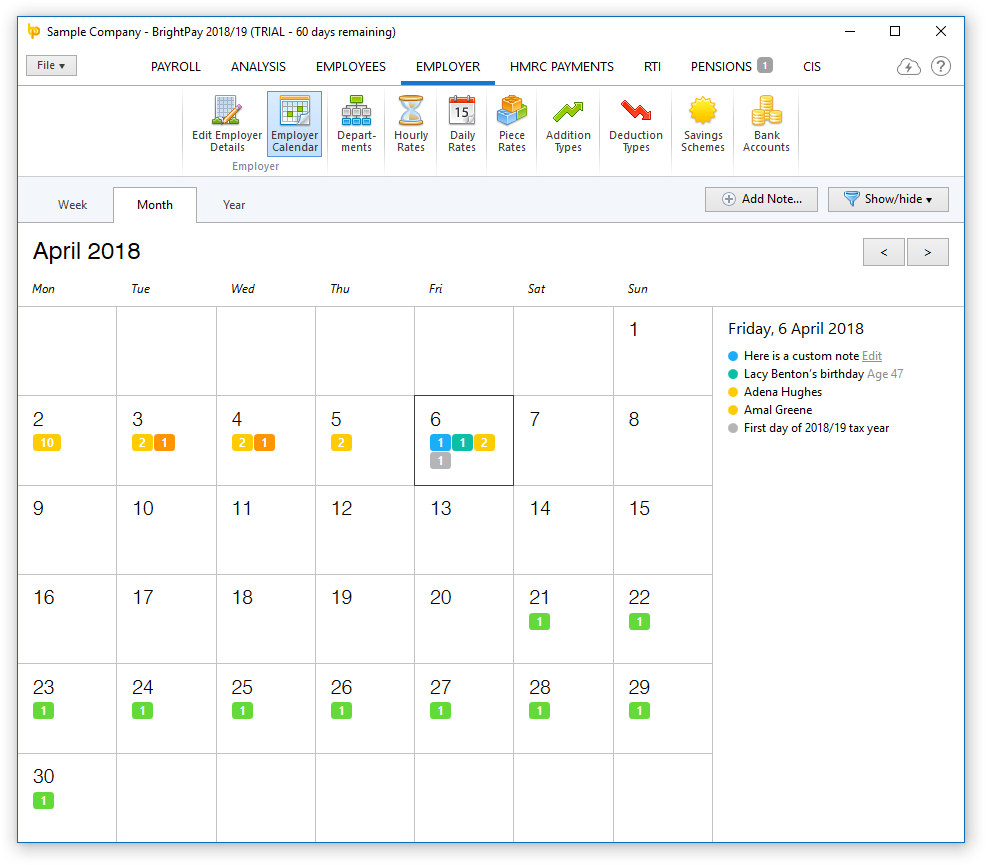Open the Departments settings
Screen dimensions: 986x865
[x=356, y=124]
